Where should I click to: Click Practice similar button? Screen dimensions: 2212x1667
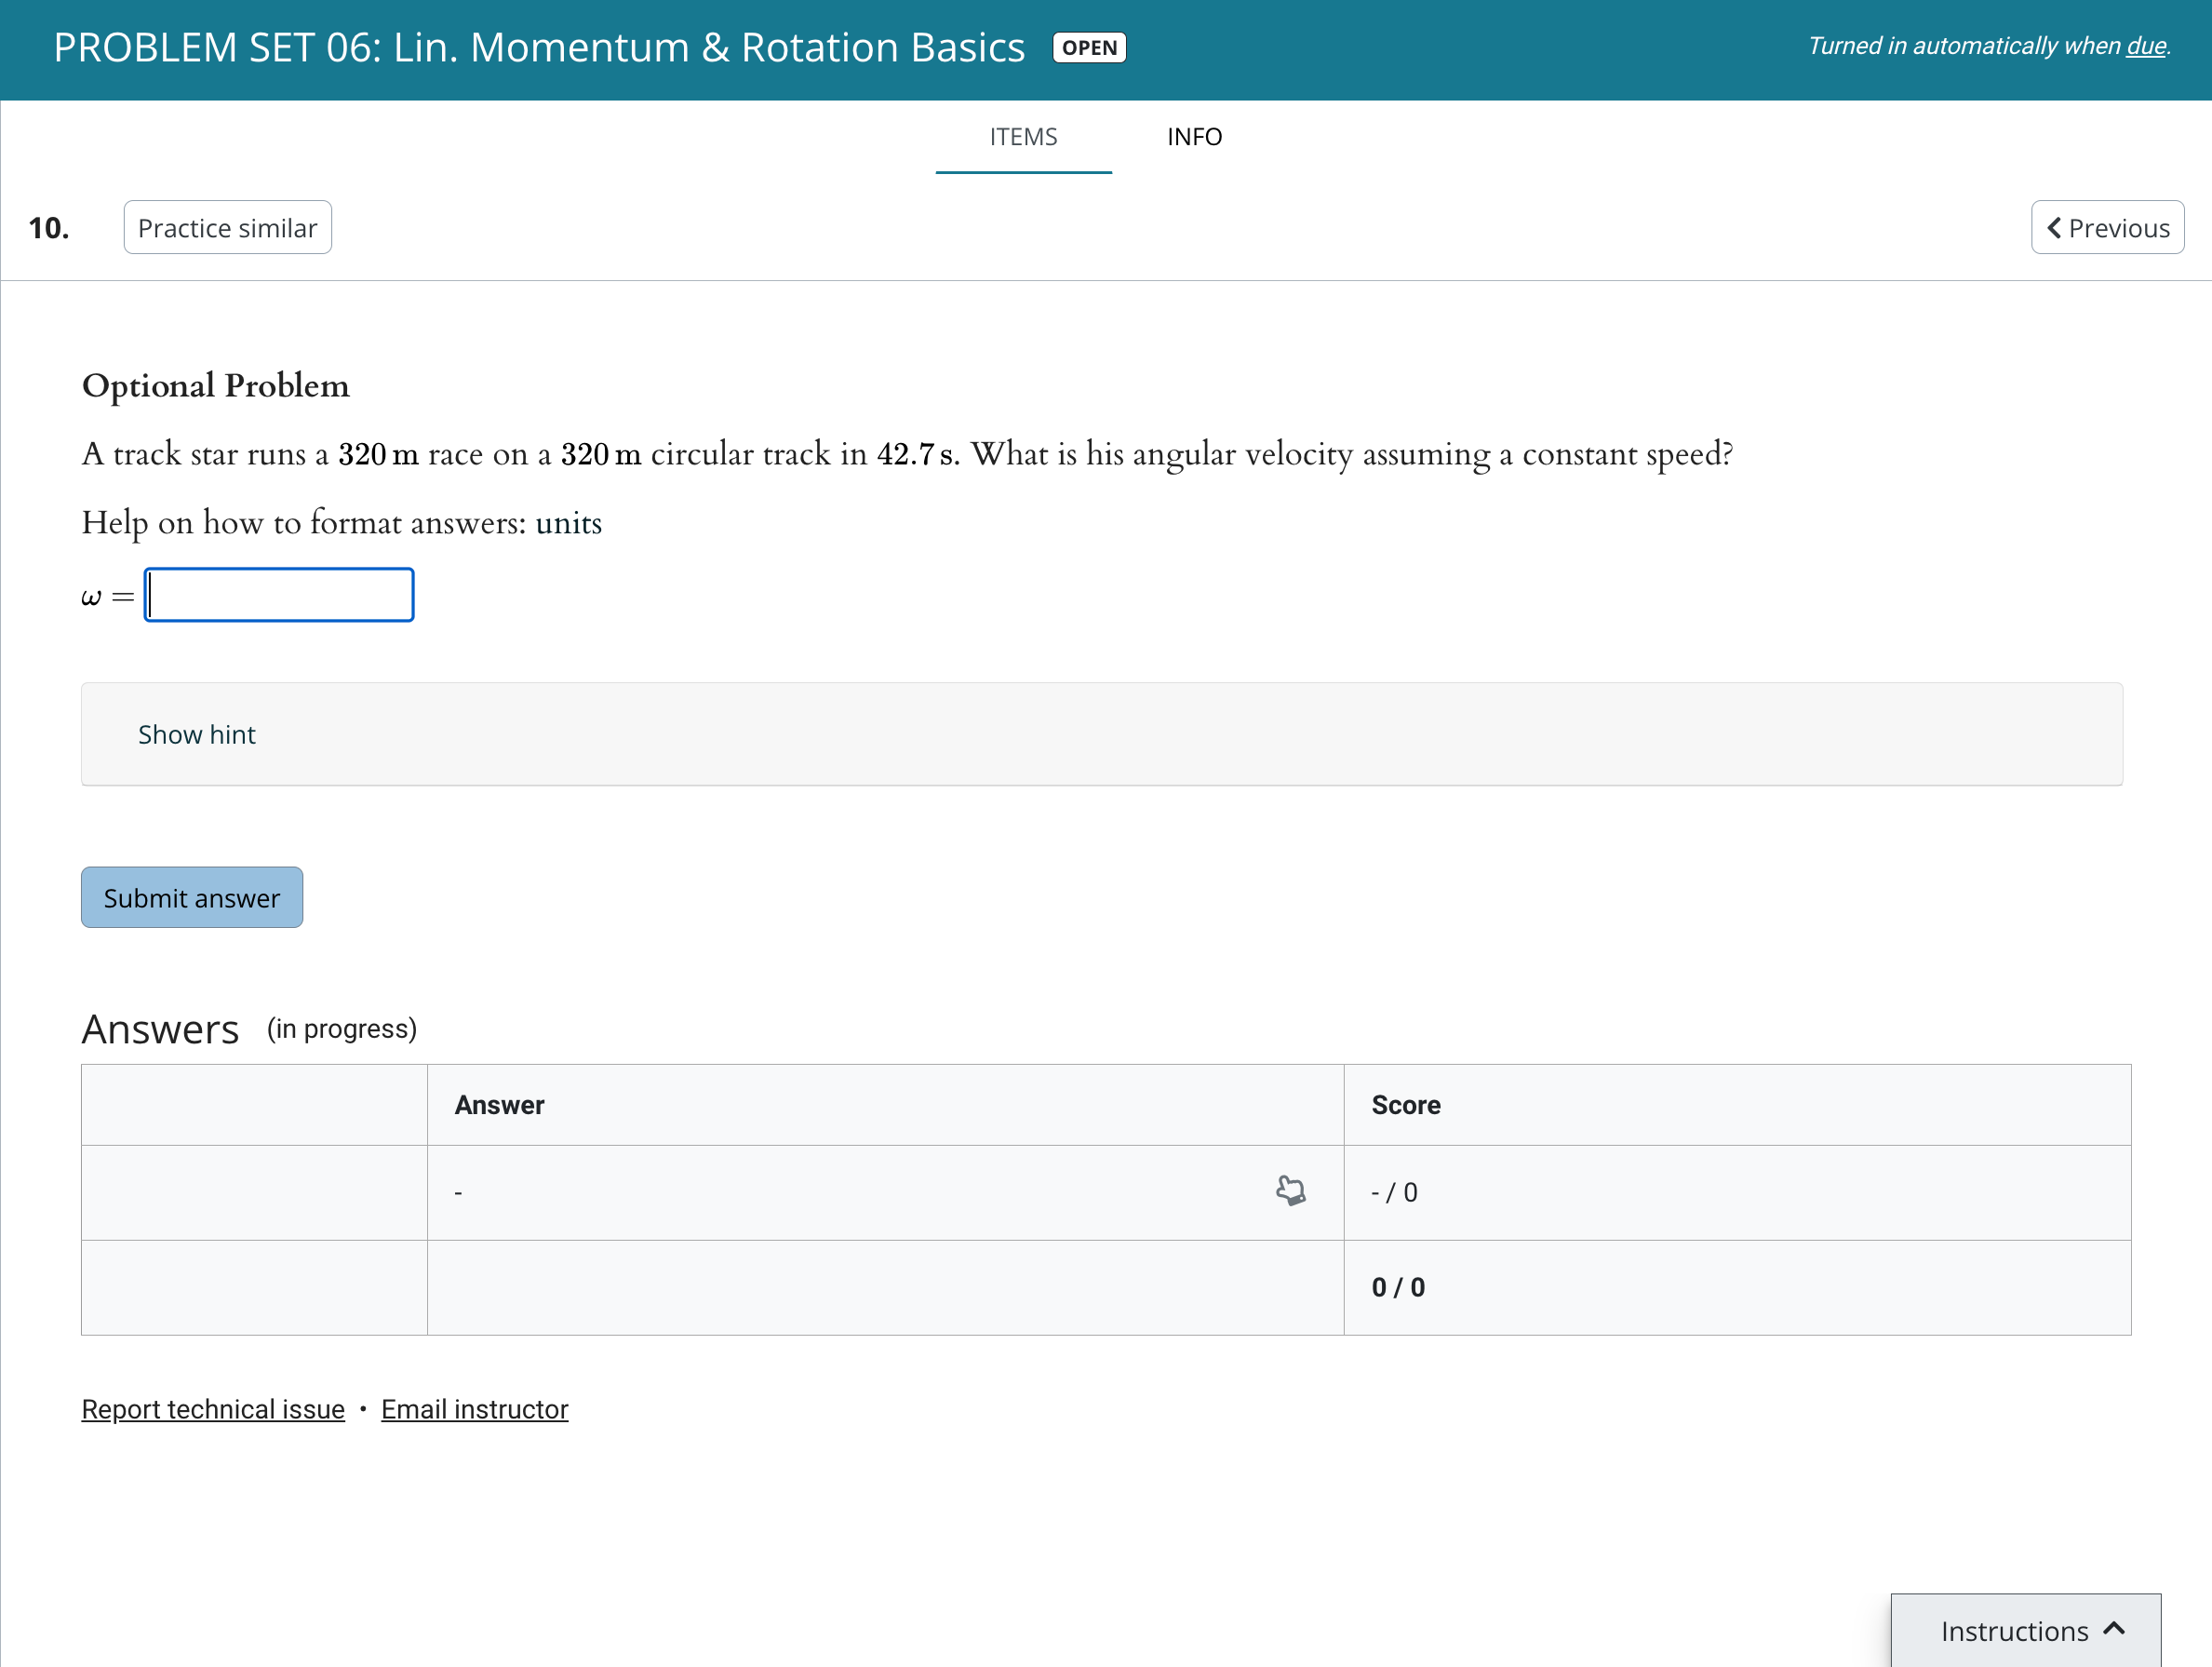click(228, 228)
